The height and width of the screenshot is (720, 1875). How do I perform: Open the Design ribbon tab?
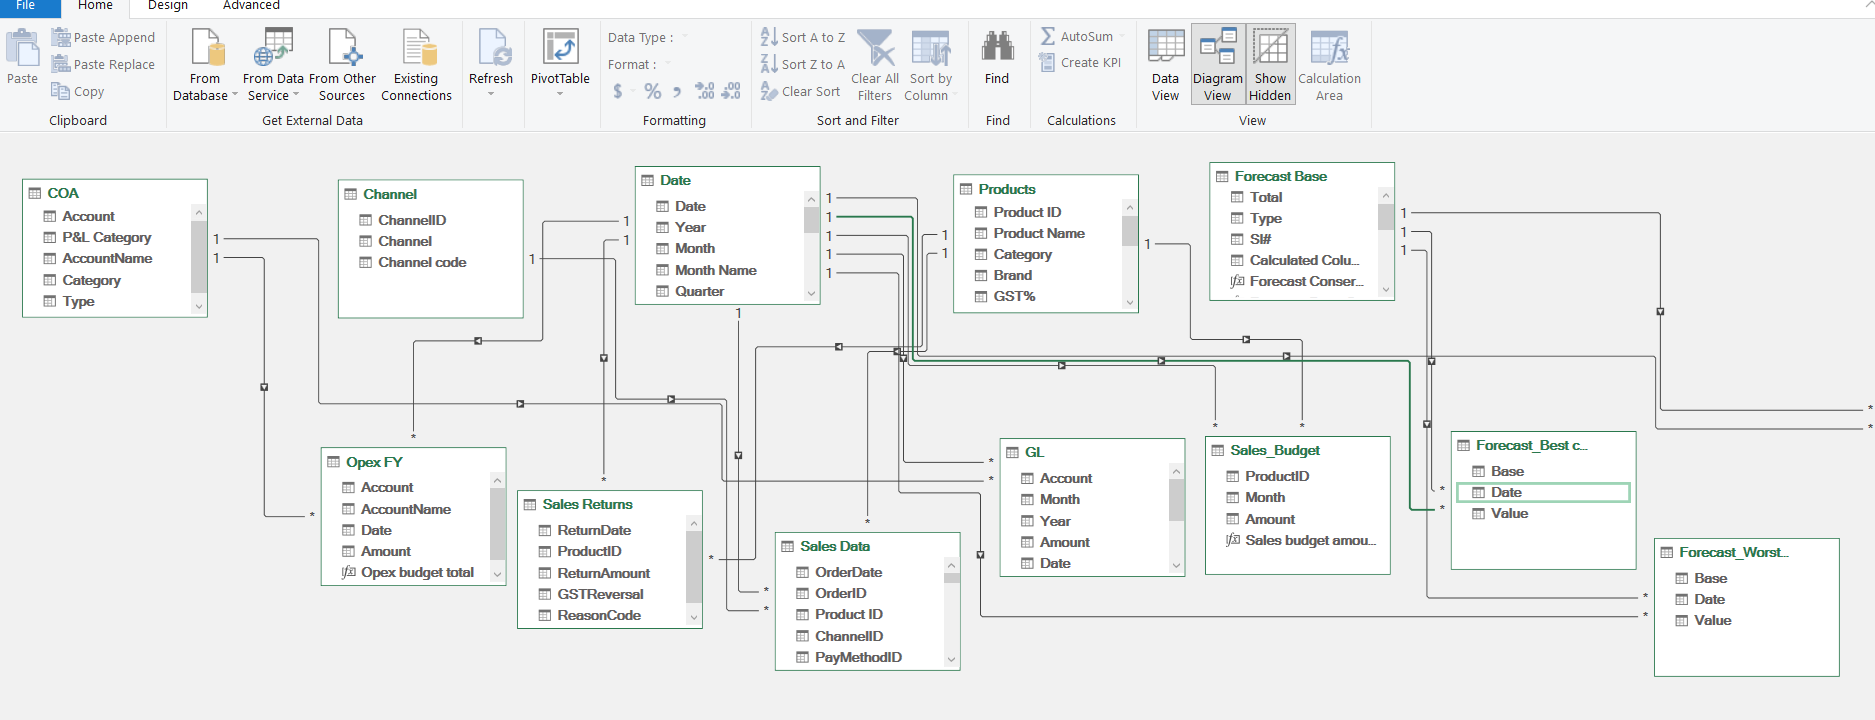(168, 6)
